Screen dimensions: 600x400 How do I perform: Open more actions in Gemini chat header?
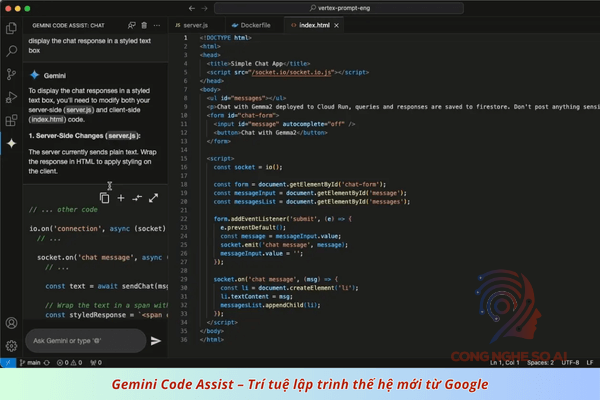point(157,25)
